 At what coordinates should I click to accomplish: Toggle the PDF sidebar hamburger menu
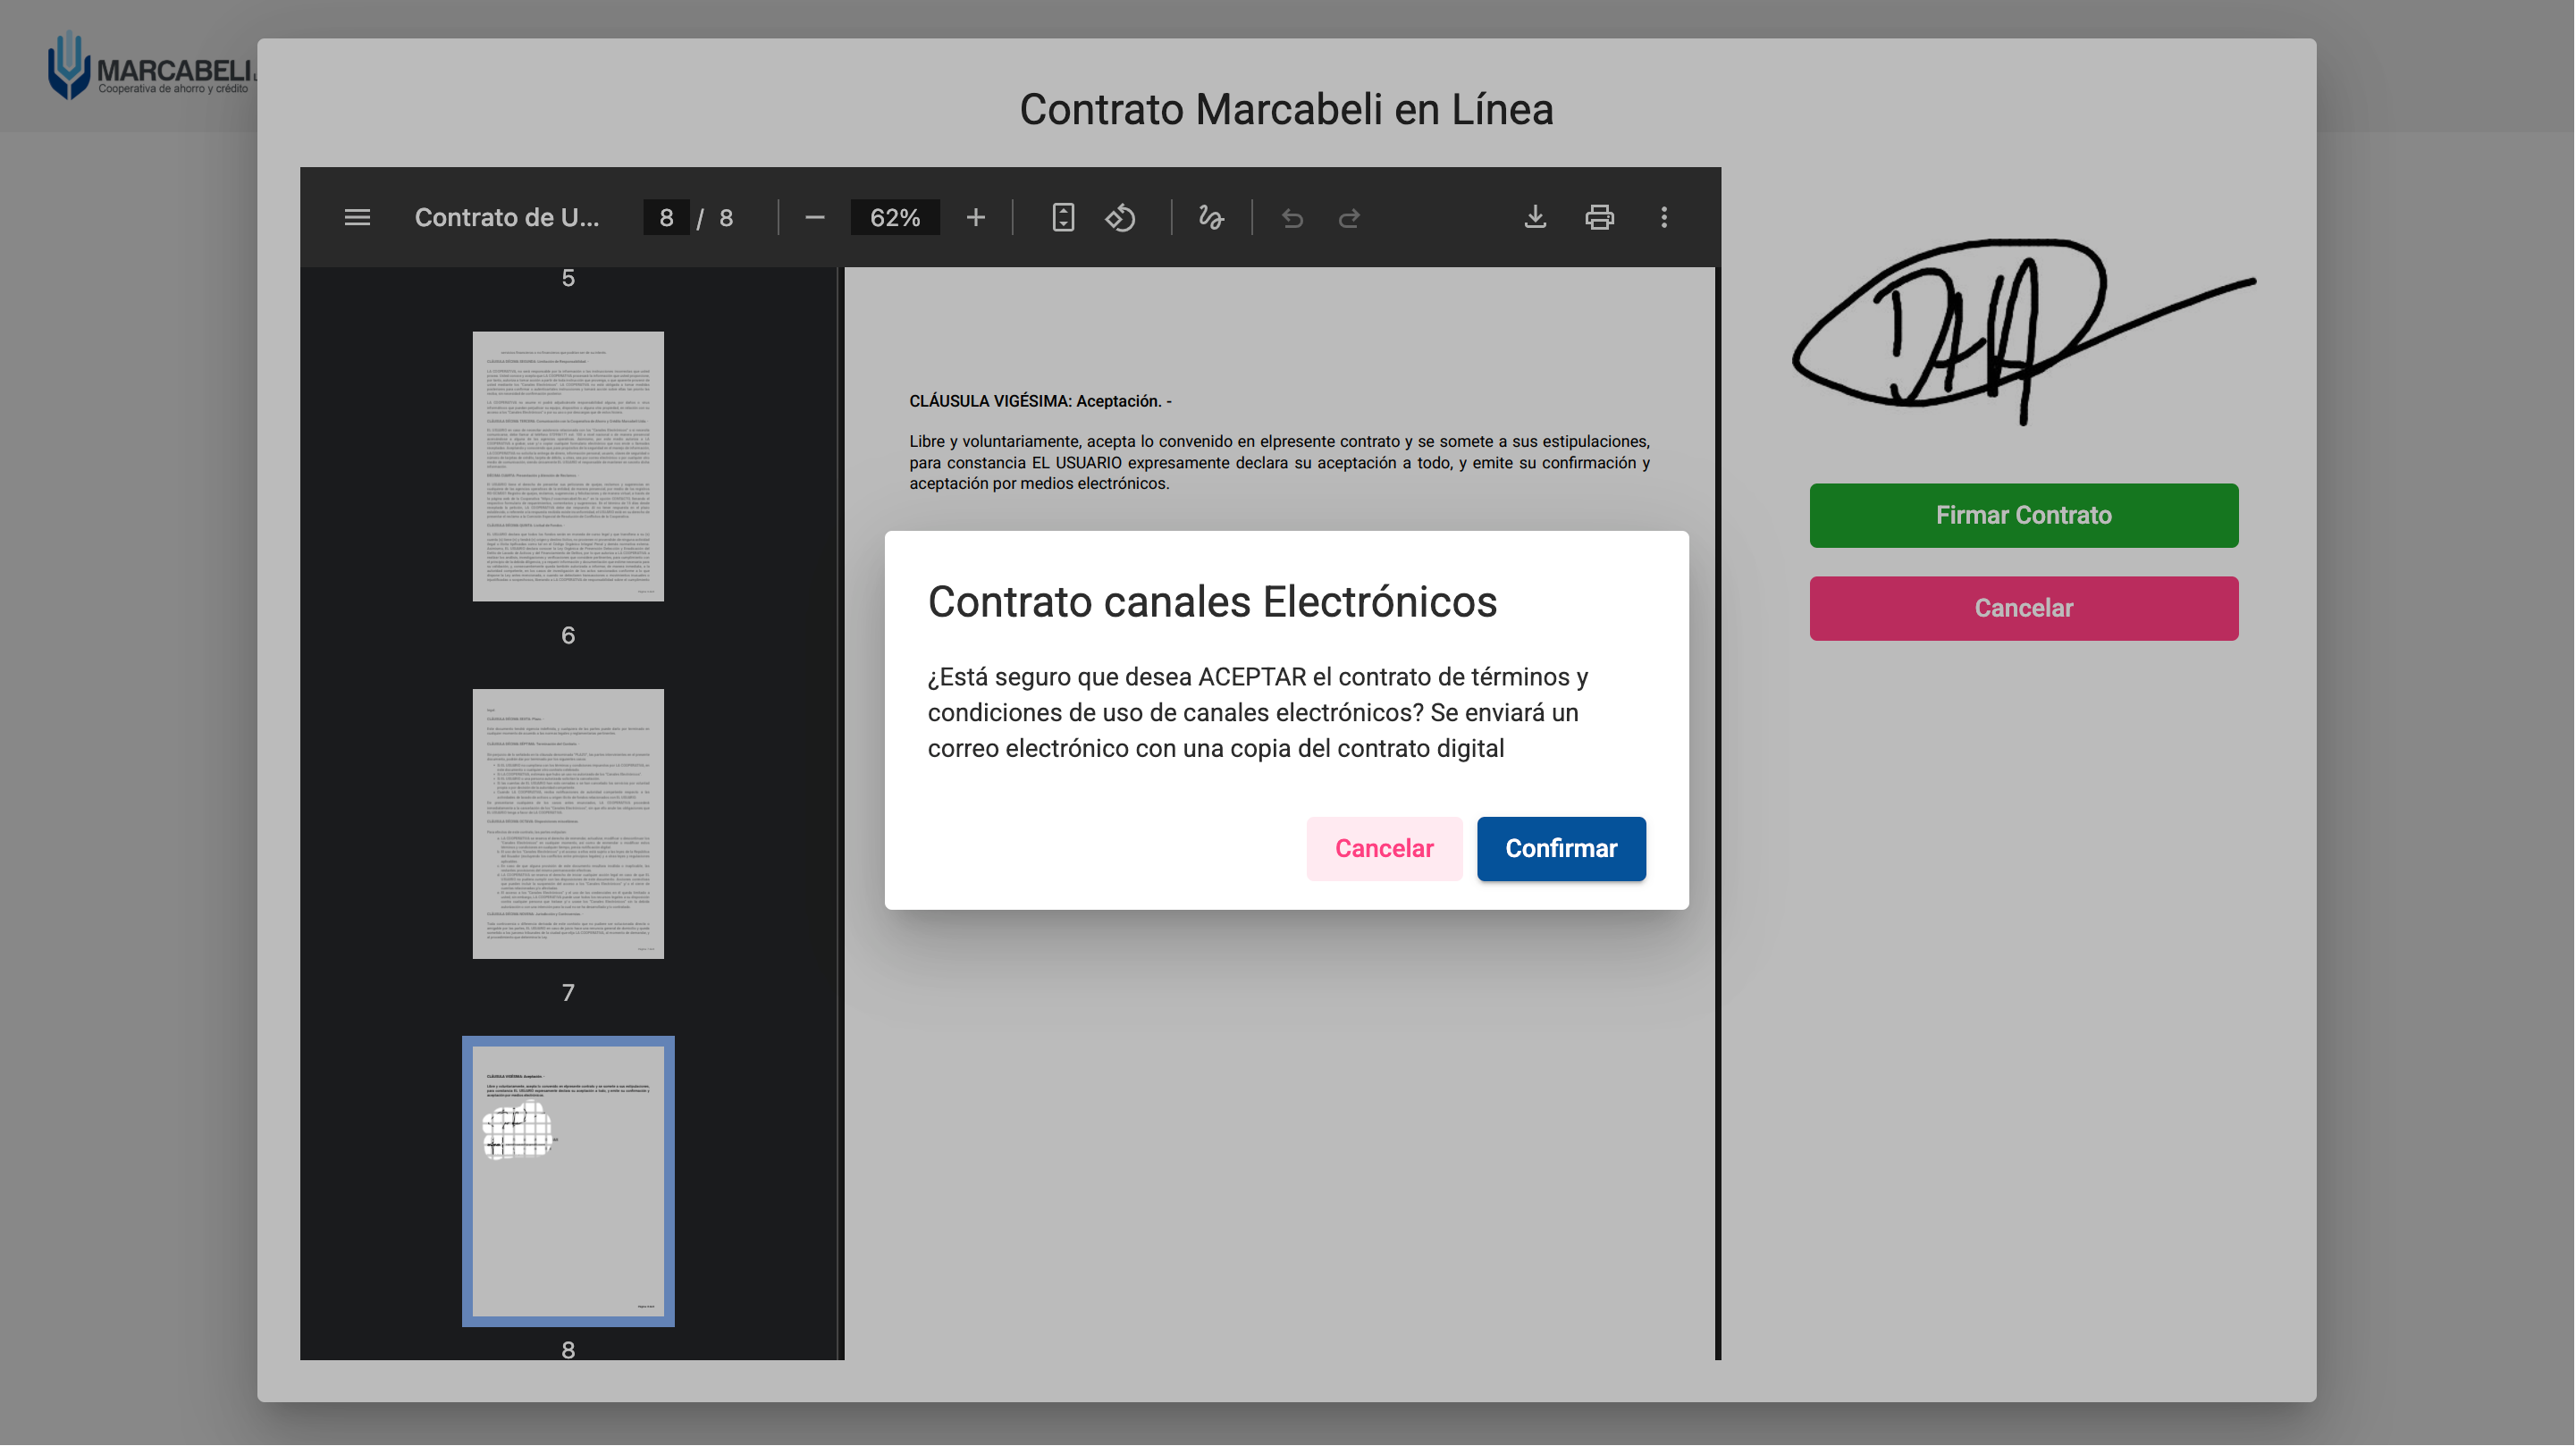pyautogui.click(x=357, y=217)
